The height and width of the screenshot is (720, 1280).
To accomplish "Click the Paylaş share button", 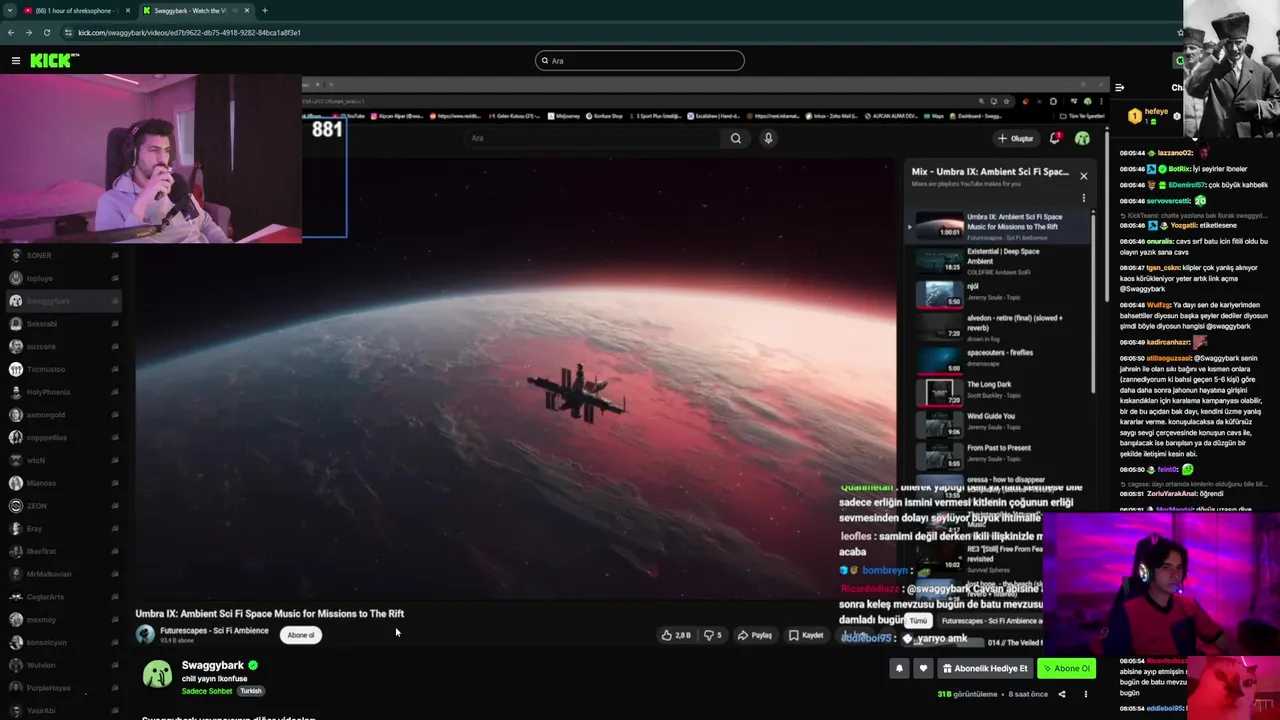I will click(755, 635).
